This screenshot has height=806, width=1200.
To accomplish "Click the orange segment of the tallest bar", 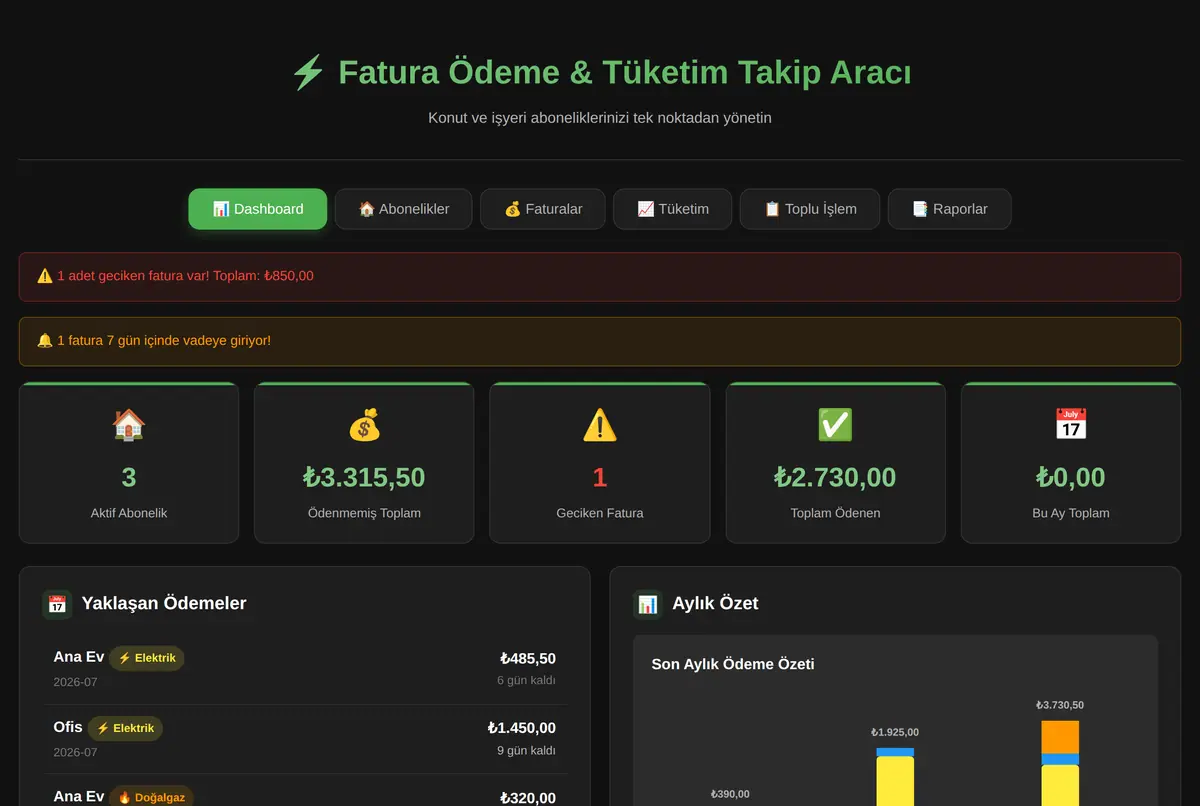I will [1060, 737].
